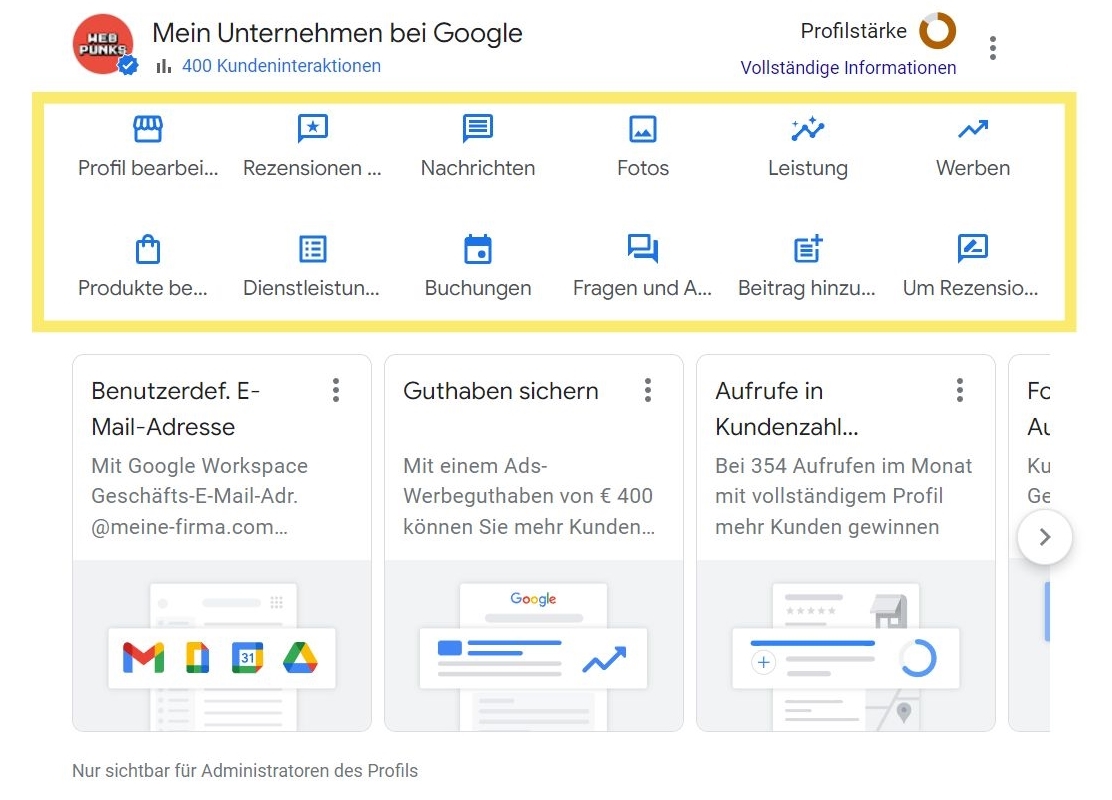Click the Beitrag hinzu... label
This screenshot has width=1112, height=800.
coord(807,289)
